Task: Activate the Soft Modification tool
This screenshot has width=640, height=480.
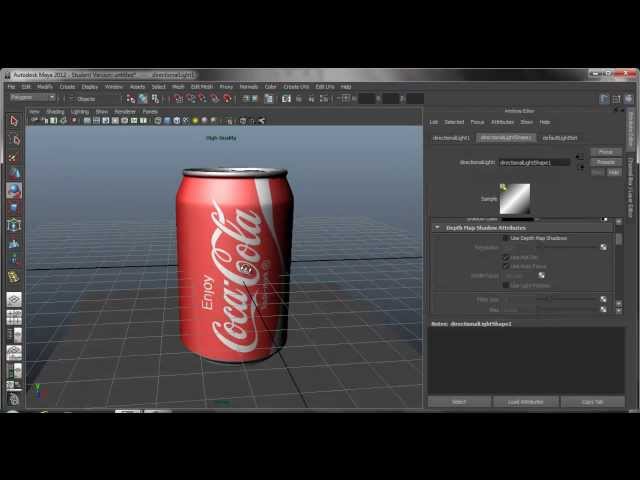Action: (x=14, y=243)
